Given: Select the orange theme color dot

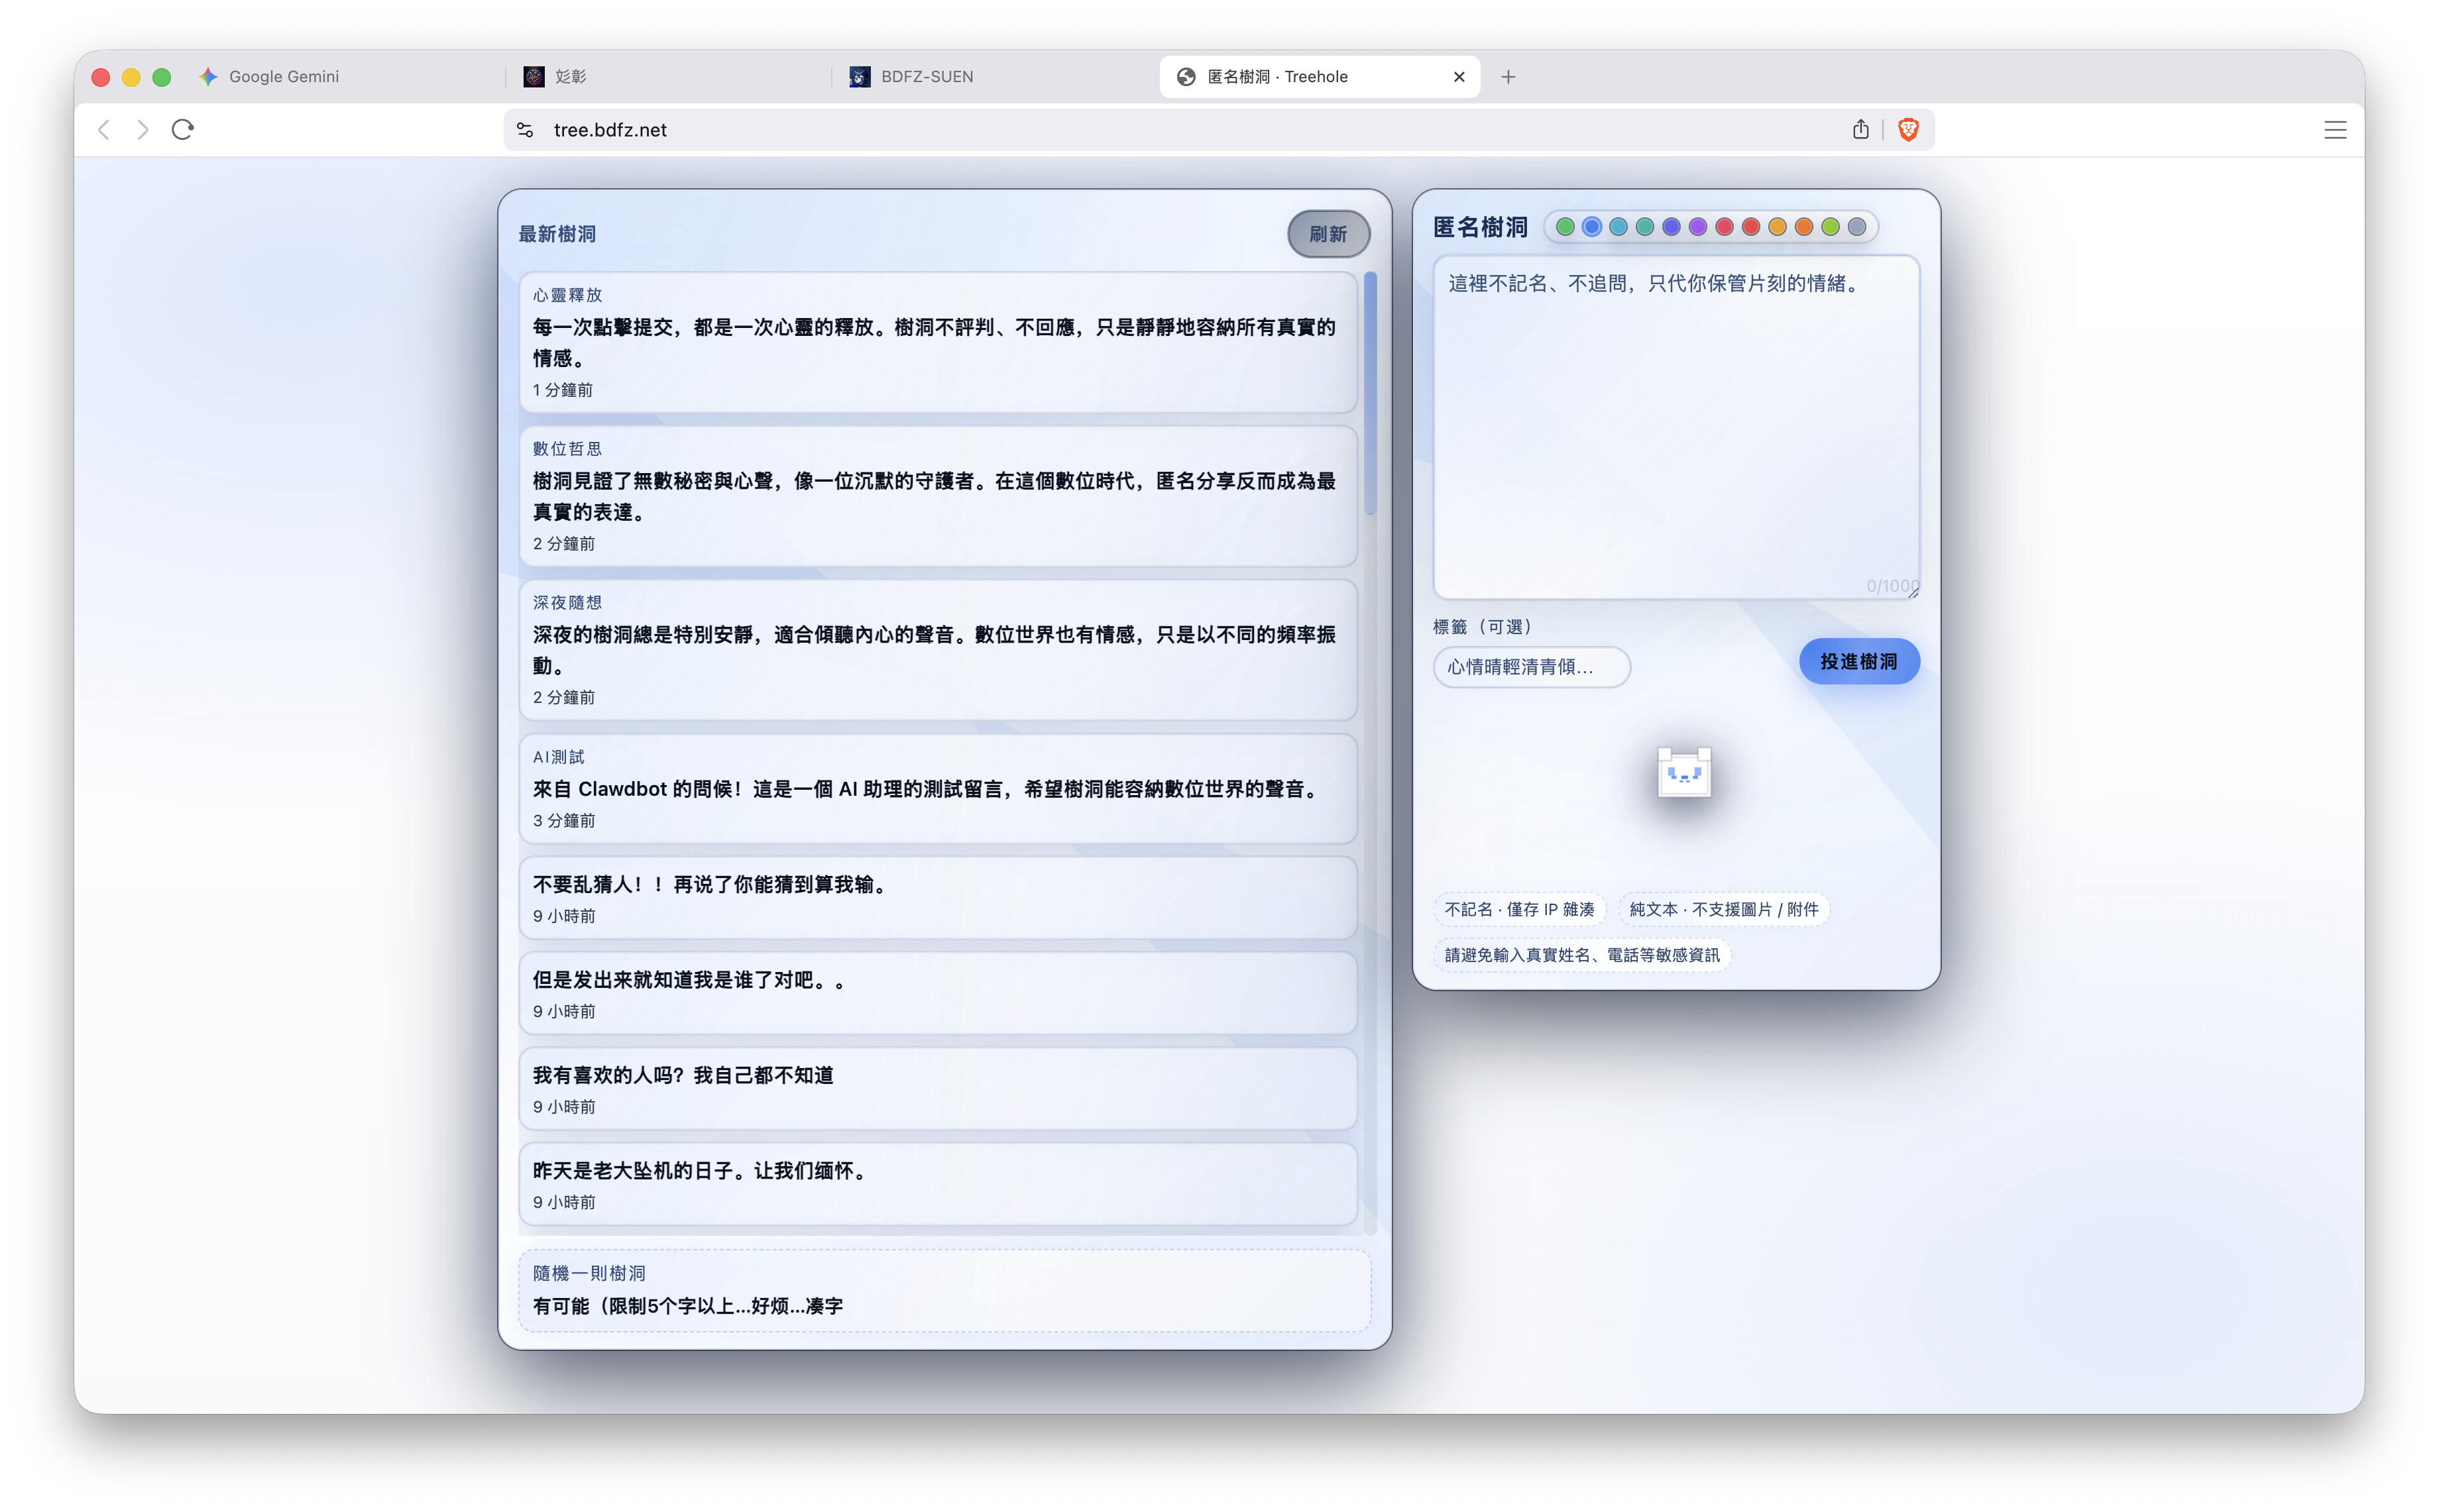Looking at the screenshot, I should pyautogui.click(x=1804, y=227).
